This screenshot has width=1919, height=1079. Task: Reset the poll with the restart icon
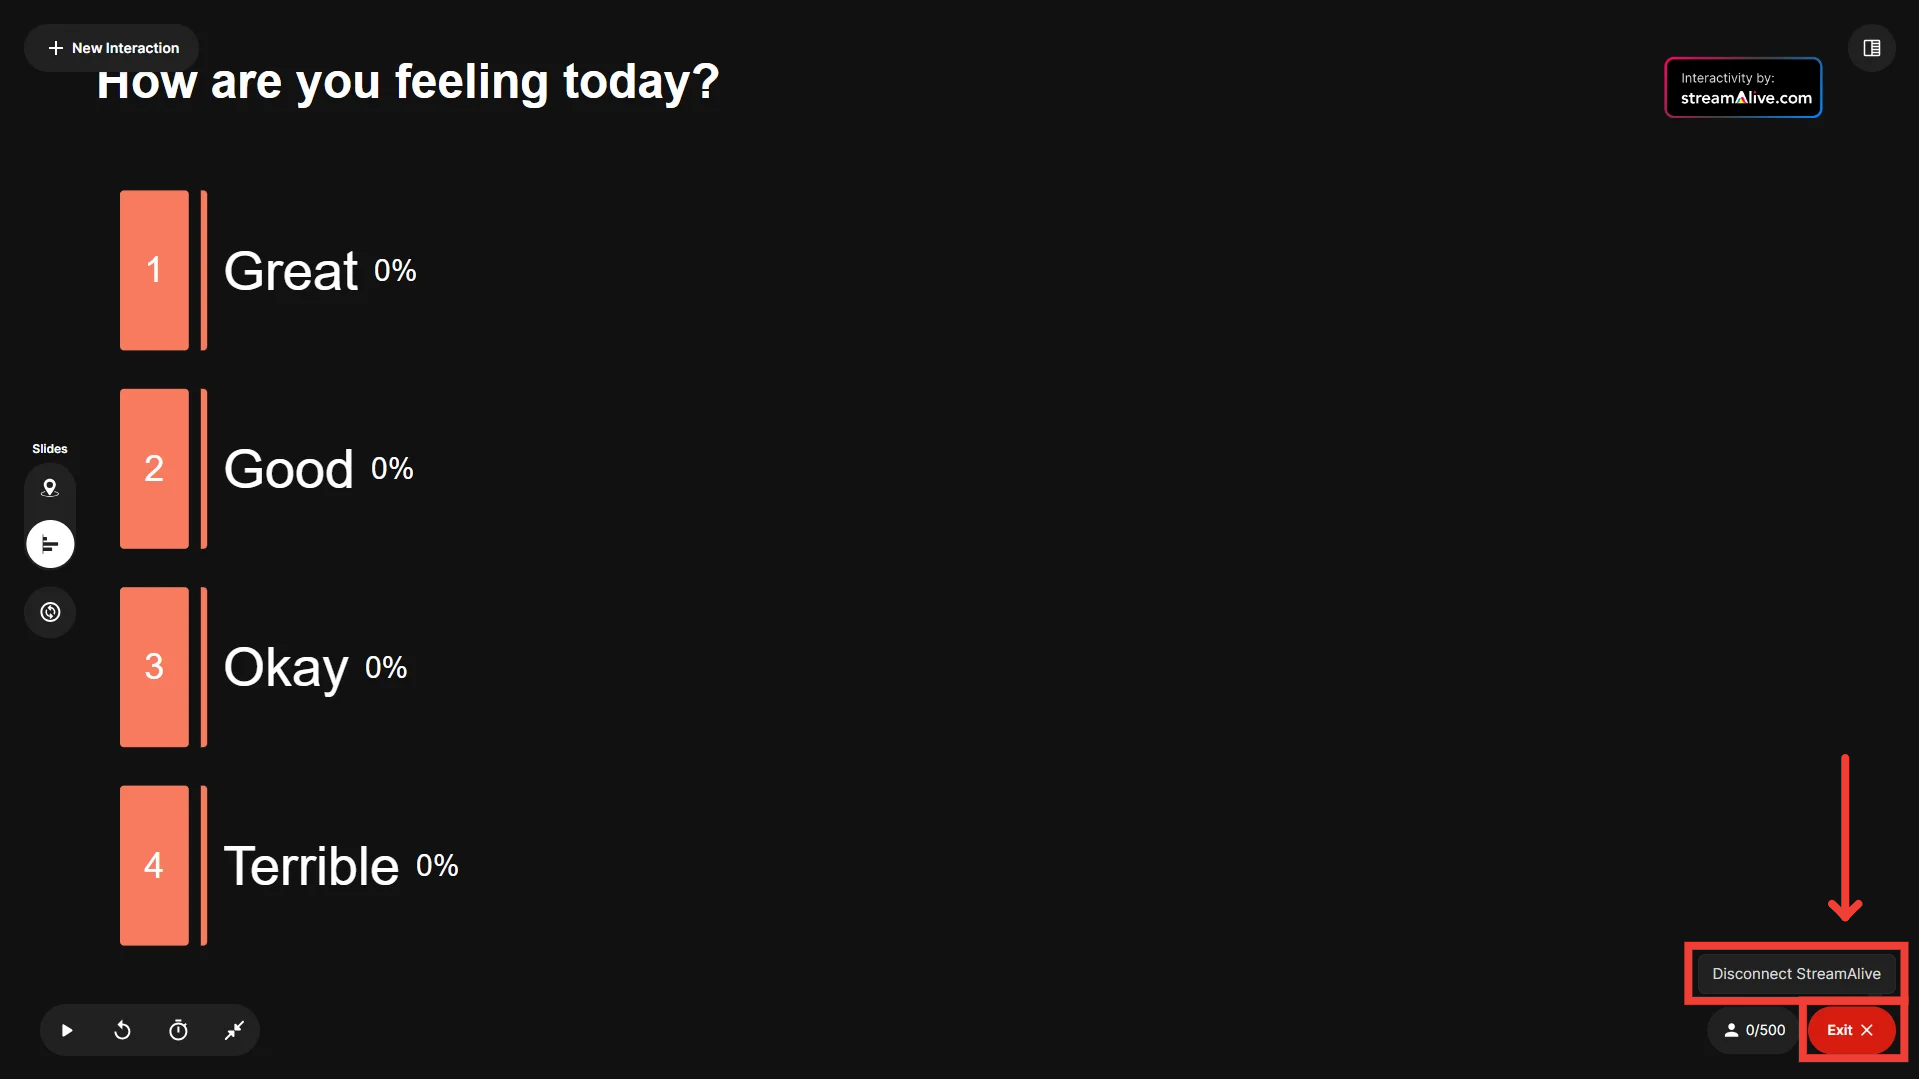click(122, 1030)
